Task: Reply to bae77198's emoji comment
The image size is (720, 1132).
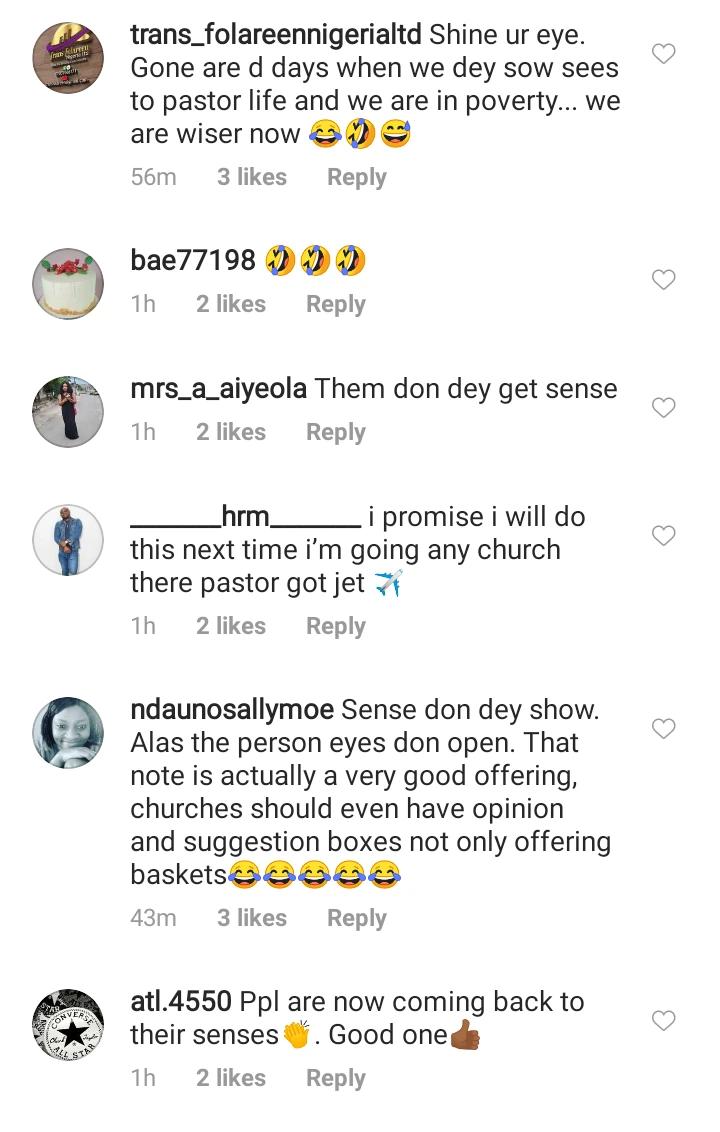Action: pyautogui.click(x=335, y=304)
